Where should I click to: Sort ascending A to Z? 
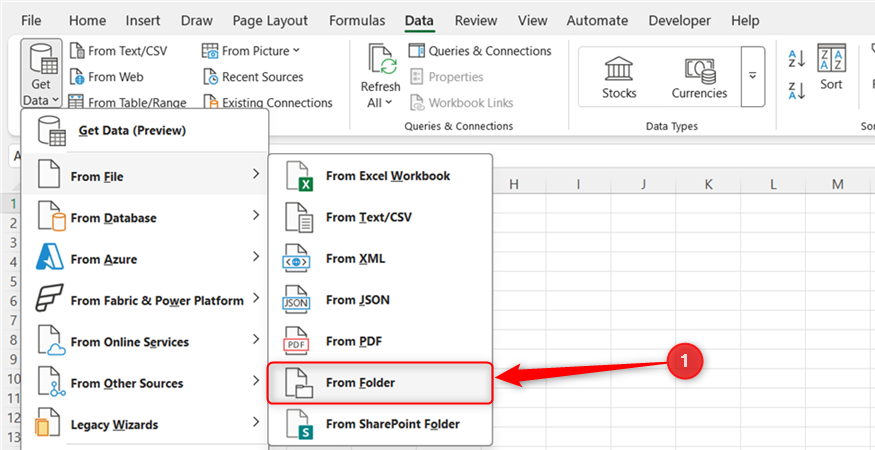(x=796, y=58)
